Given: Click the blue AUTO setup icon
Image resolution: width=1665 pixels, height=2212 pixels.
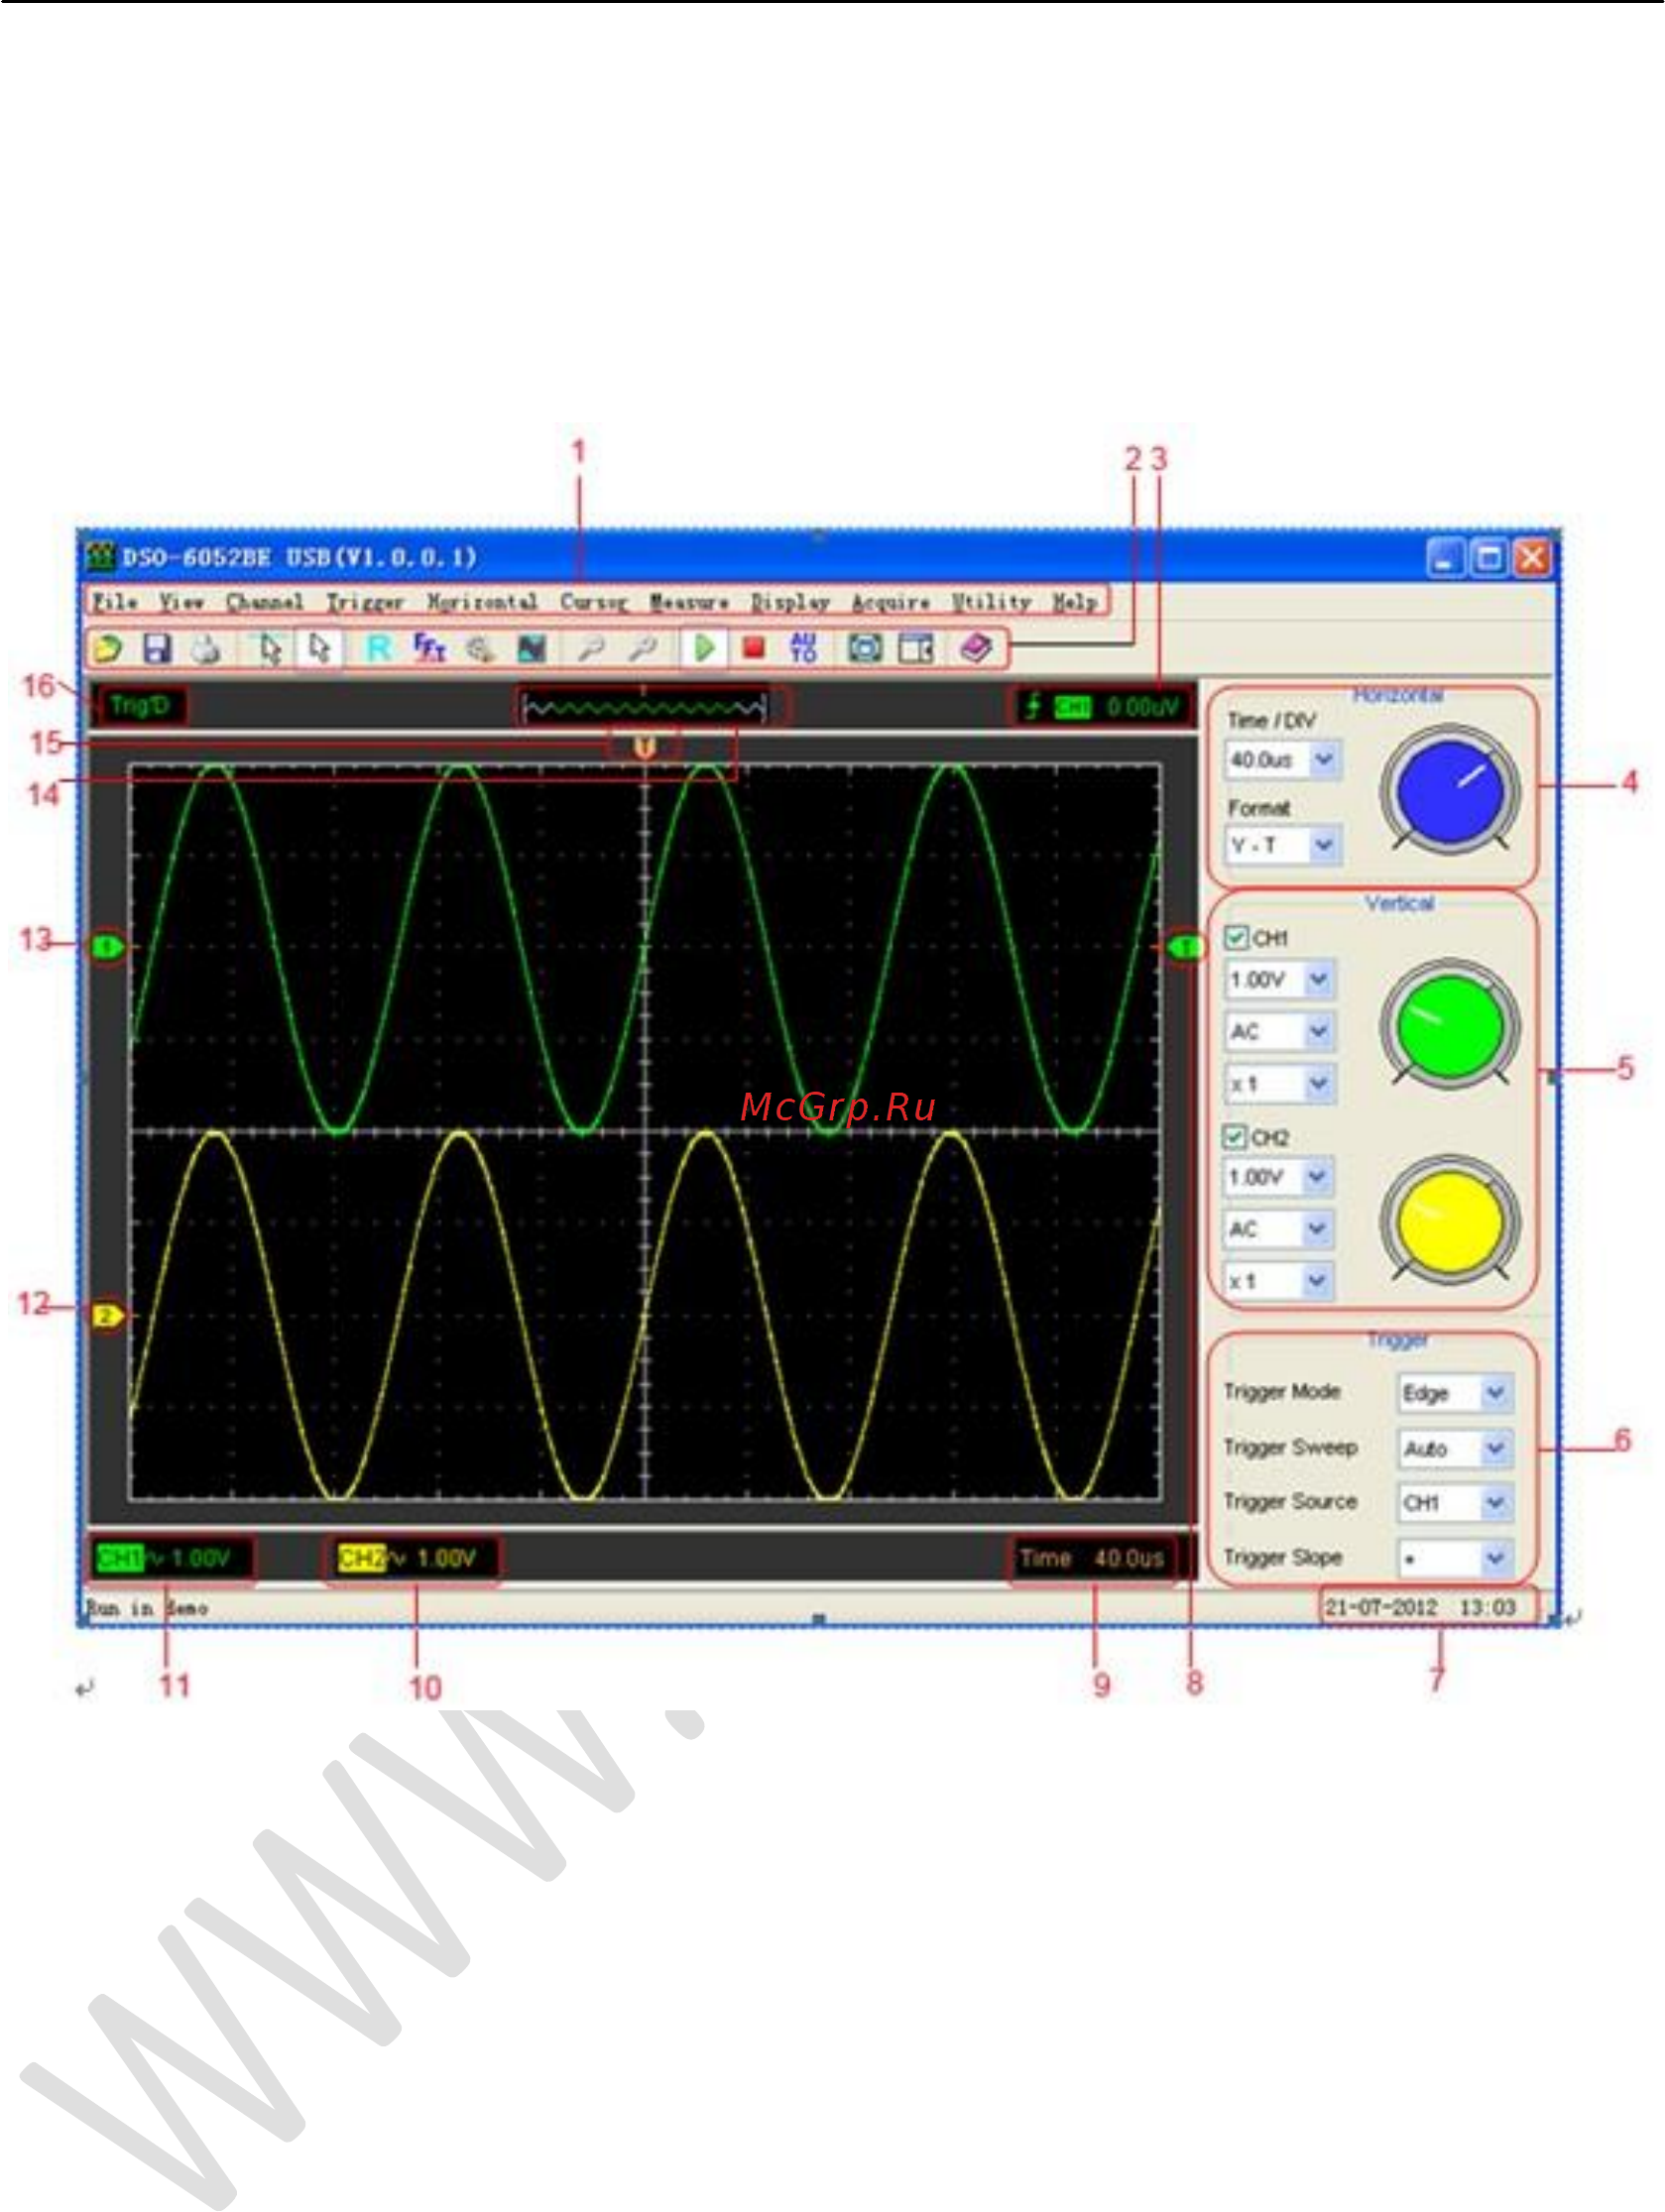Looking at the screenshot, I should tap(804, 648).
